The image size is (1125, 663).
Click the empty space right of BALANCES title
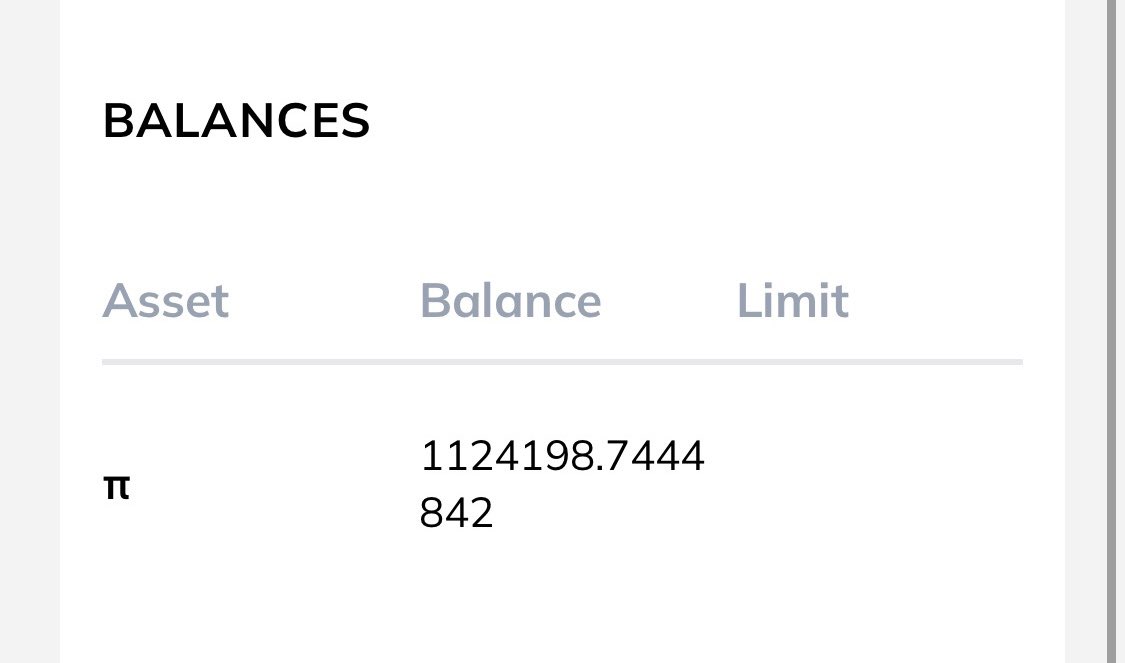[700, 121]
